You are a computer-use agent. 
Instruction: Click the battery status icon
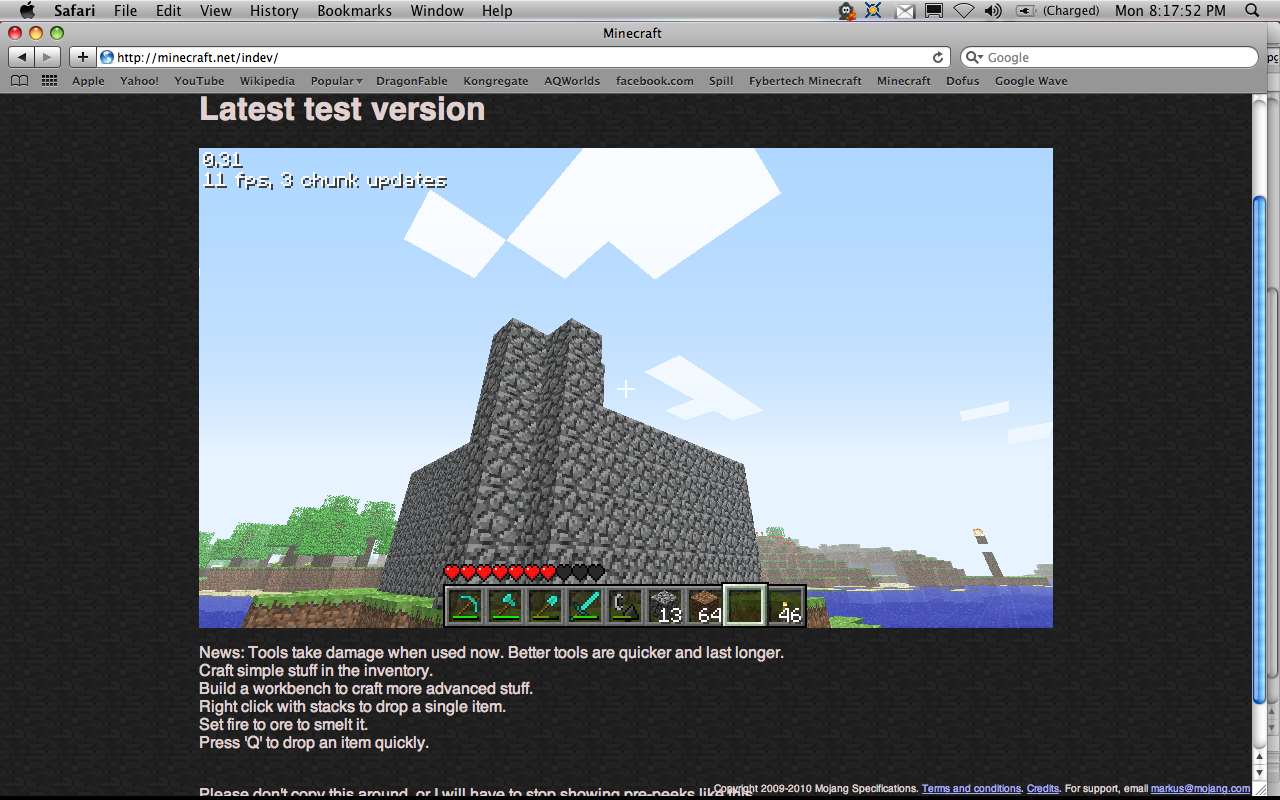(1026, 11)
